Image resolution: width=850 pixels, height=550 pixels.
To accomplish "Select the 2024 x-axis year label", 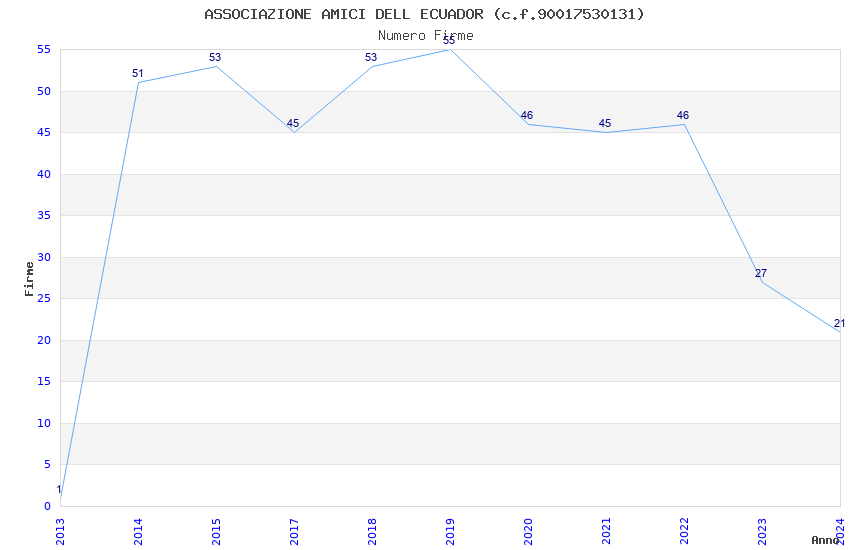I will point(841,532).
